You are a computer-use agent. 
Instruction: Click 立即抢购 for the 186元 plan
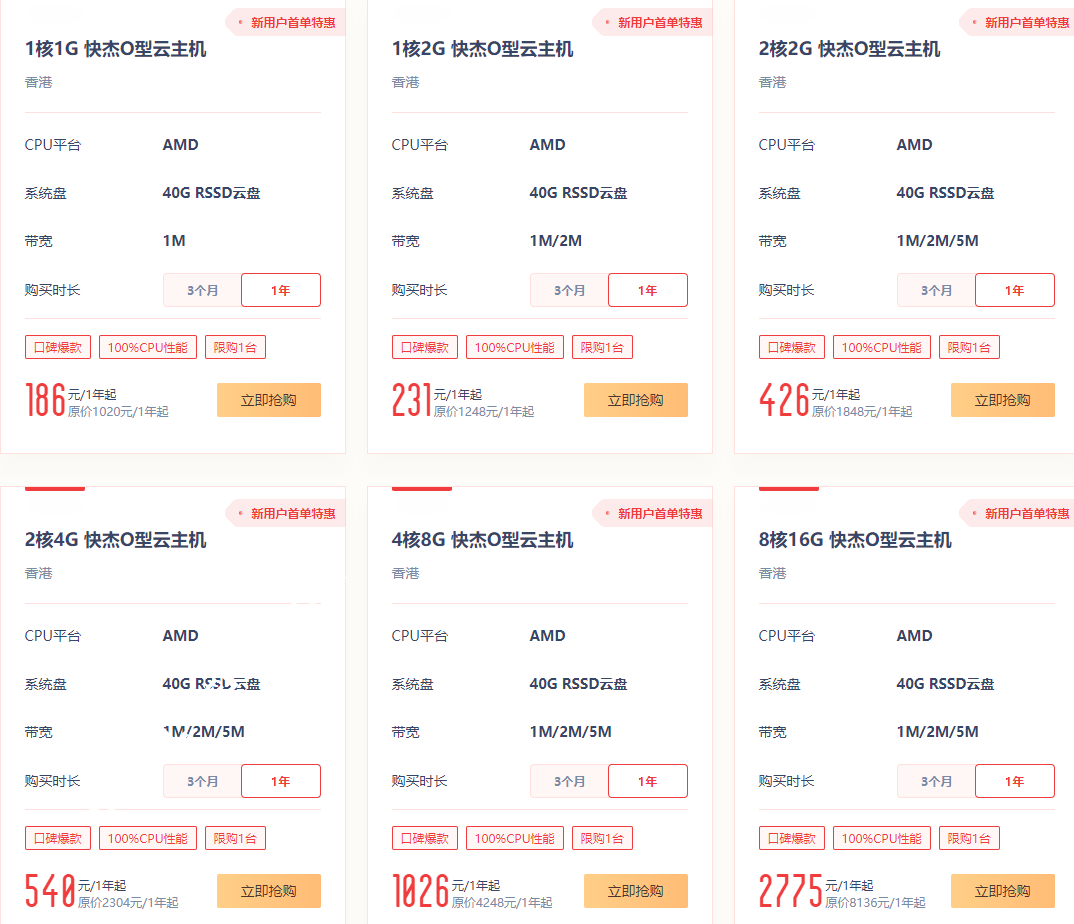269,400
